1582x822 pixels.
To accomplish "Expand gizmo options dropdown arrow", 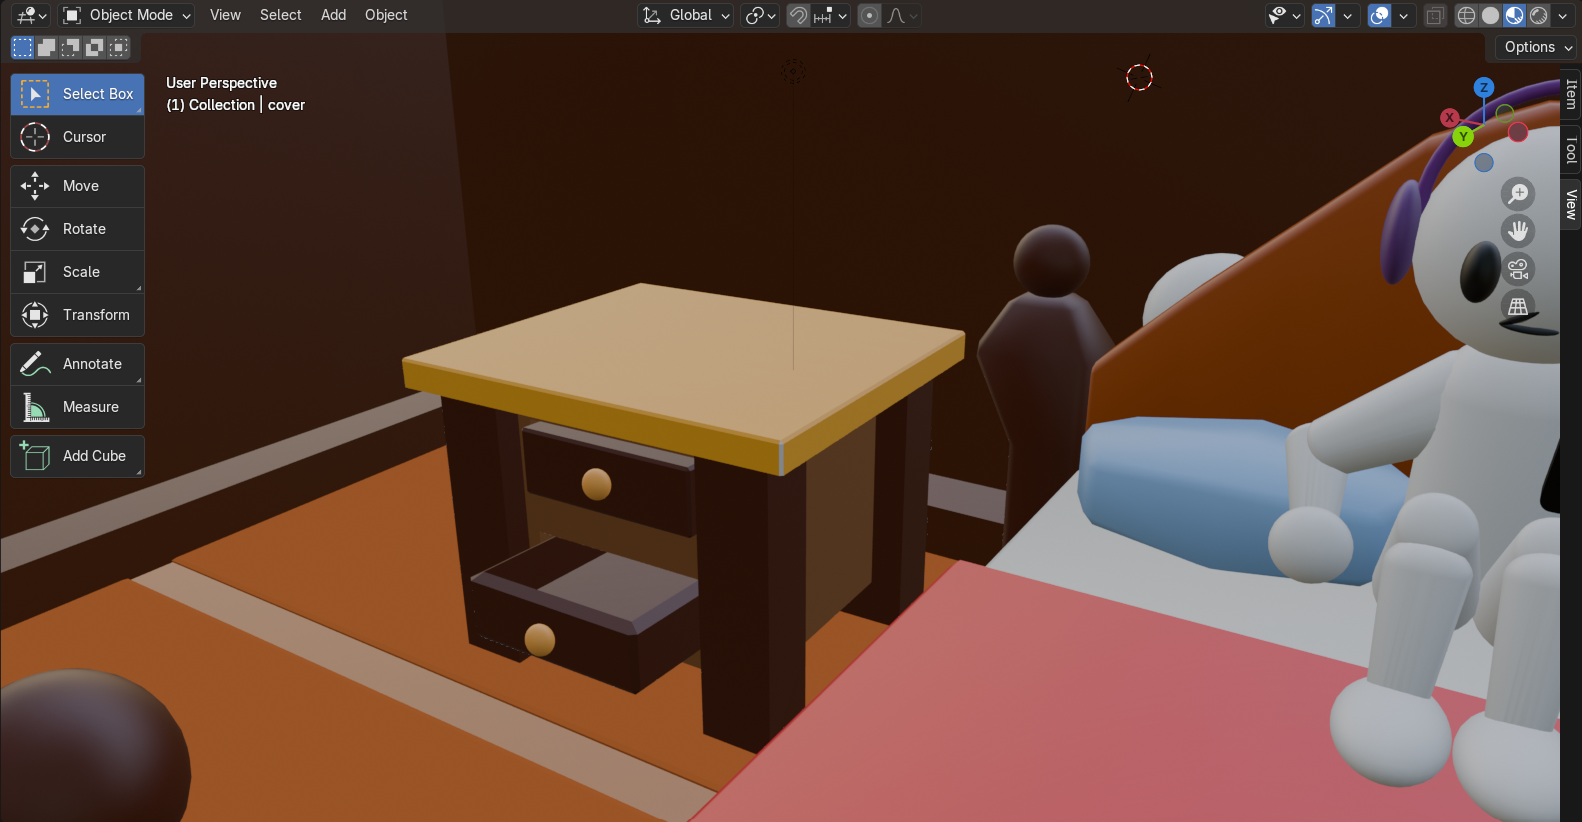I will click(1347, 15).
